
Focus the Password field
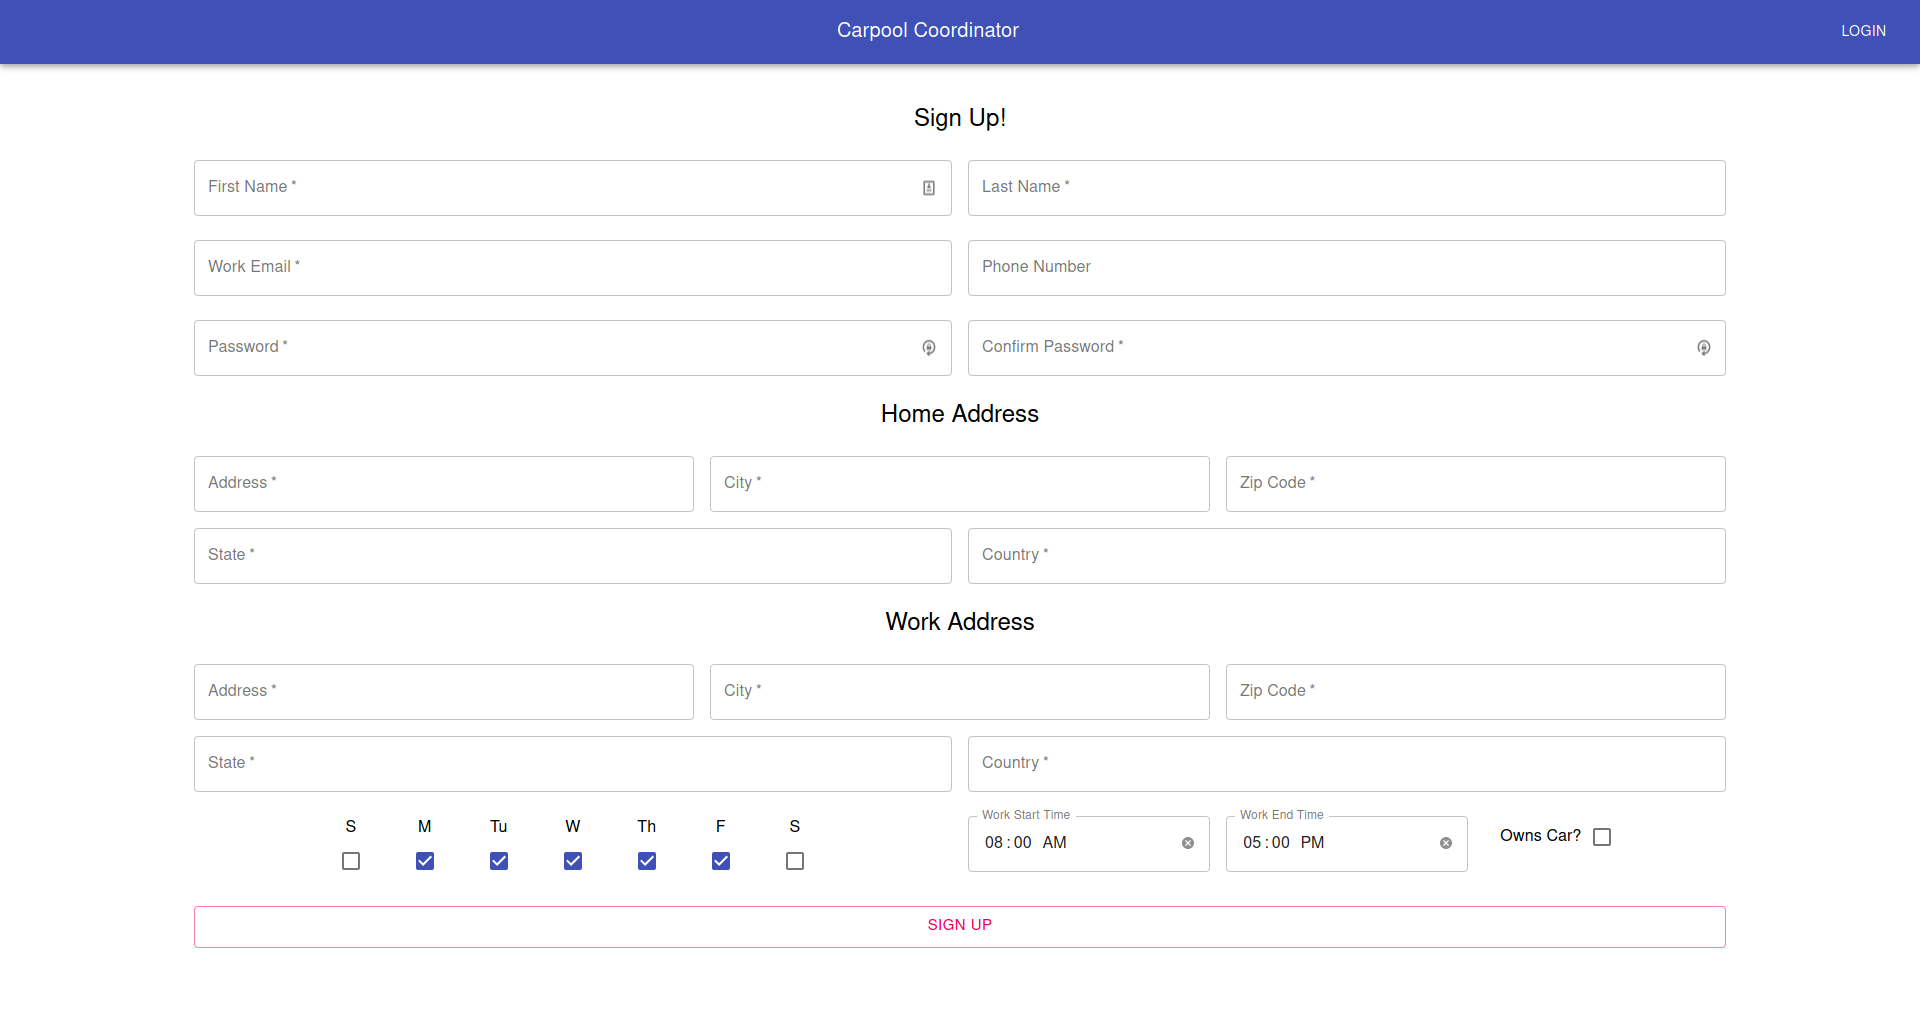573,348
